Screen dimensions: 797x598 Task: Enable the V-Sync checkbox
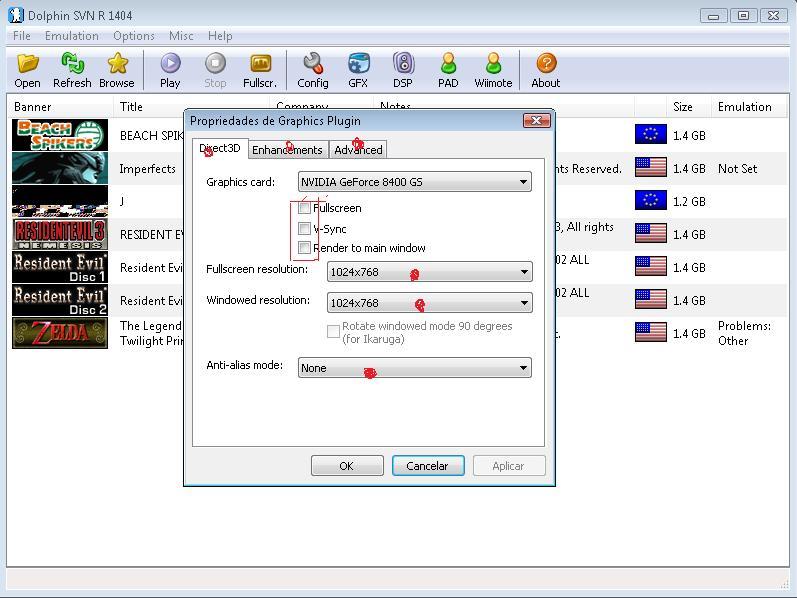(304, 228)
